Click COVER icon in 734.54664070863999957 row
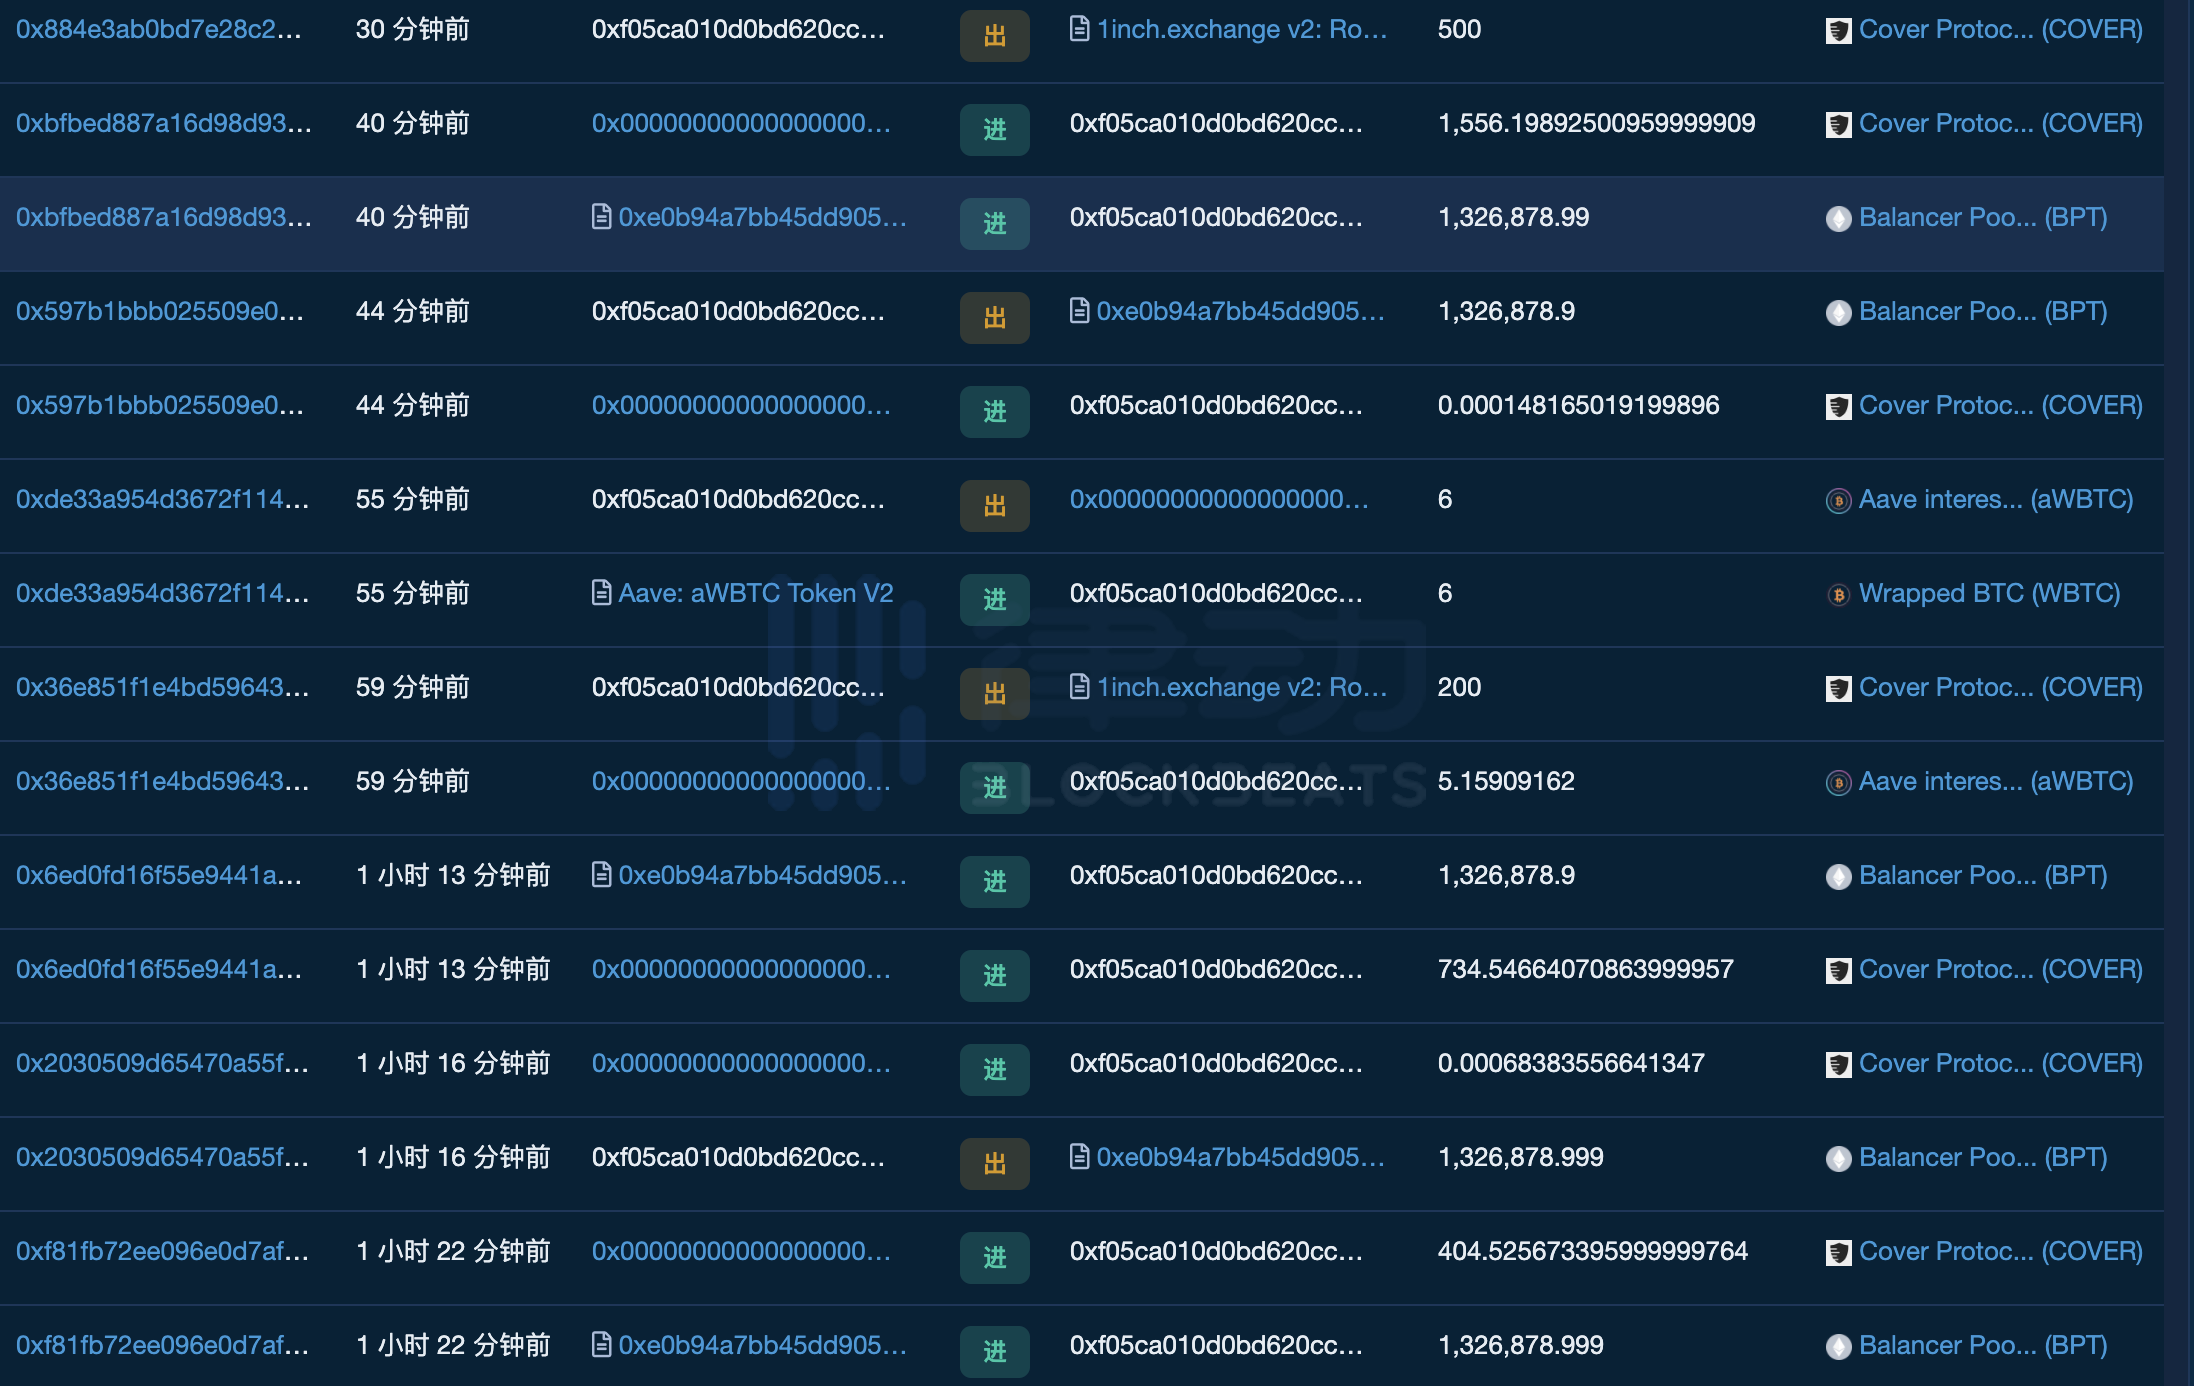Viewport: 2194px width, 1386px height. pyautogui.click(x=1838, y=971)
